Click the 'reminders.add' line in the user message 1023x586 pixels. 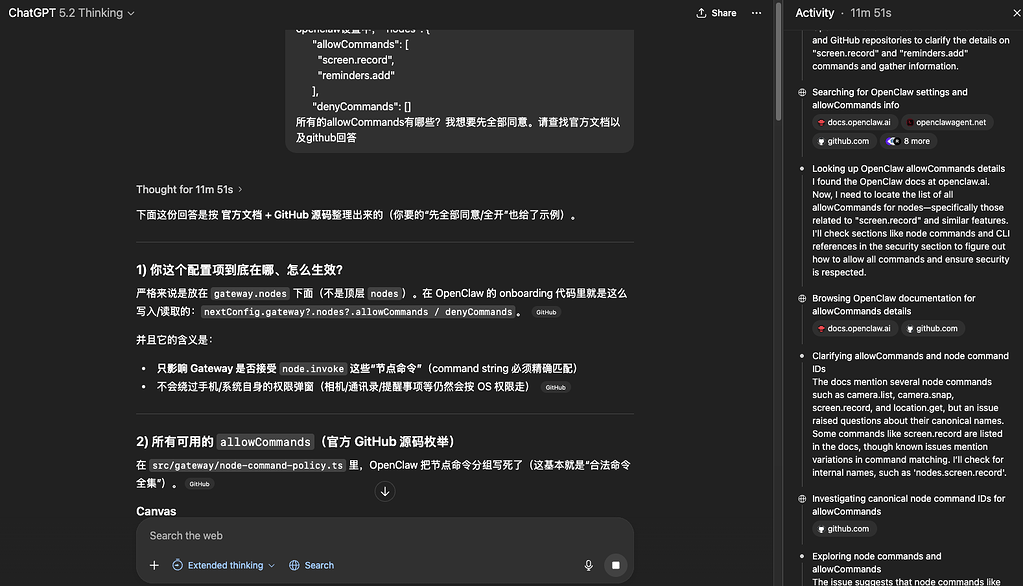tap(356, 76)
